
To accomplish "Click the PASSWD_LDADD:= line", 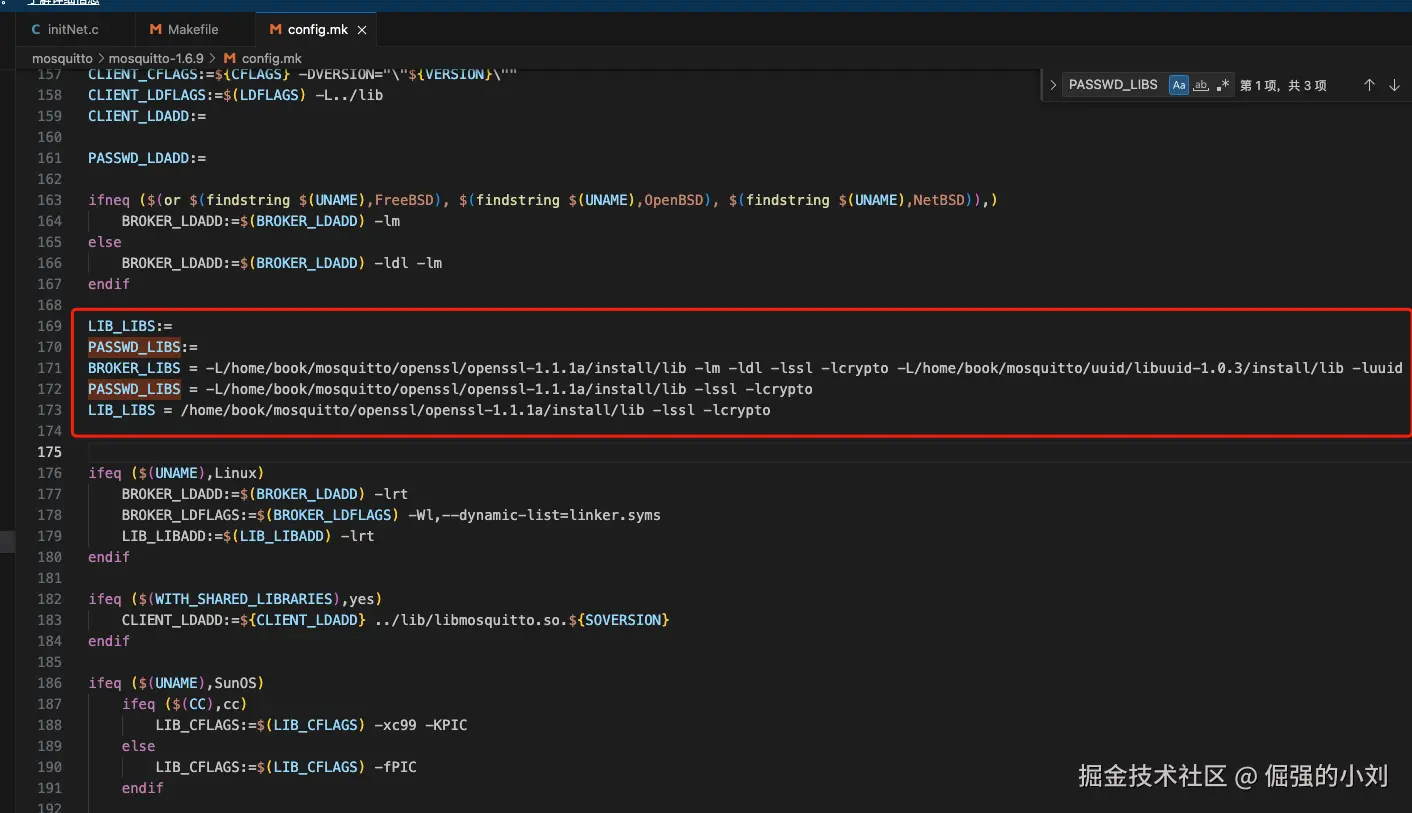I will coord(147,158).
